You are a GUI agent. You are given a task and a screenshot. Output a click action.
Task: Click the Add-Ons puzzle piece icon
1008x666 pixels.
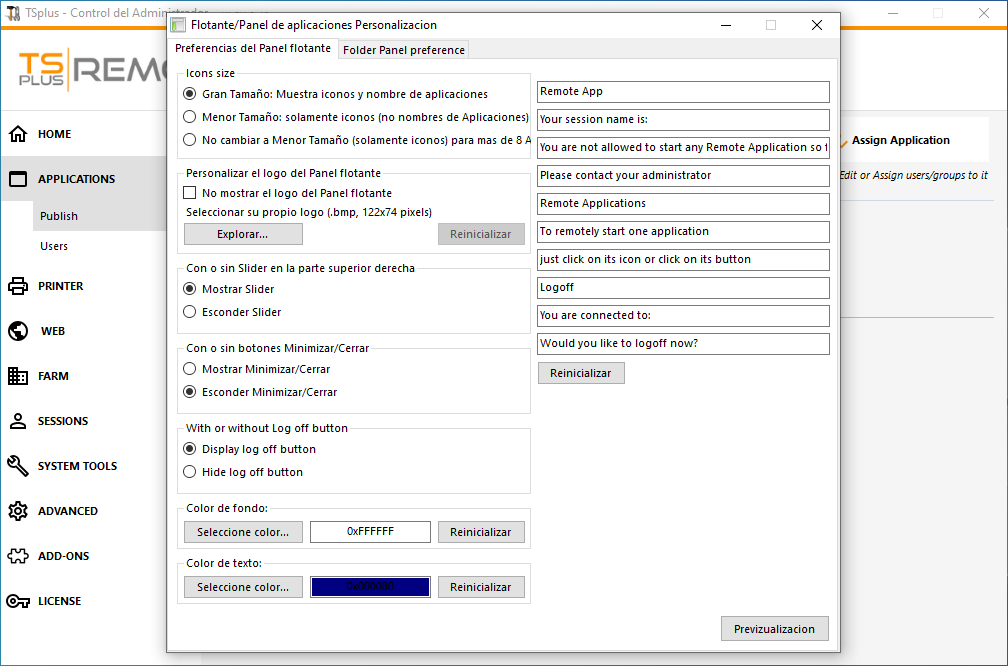coord(18,556)
